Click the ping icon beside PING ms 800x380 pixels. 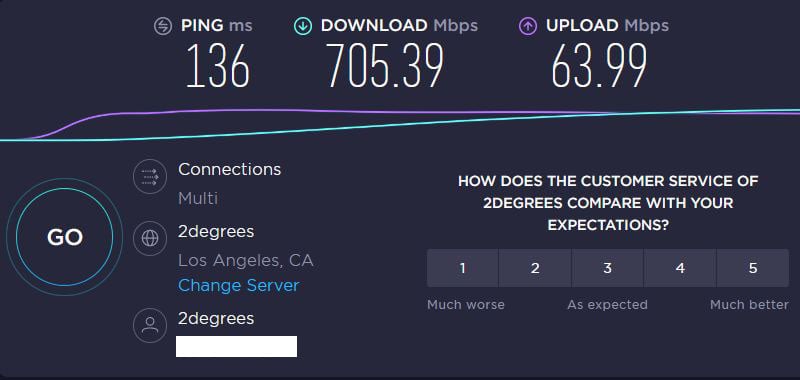click(163, 26)
